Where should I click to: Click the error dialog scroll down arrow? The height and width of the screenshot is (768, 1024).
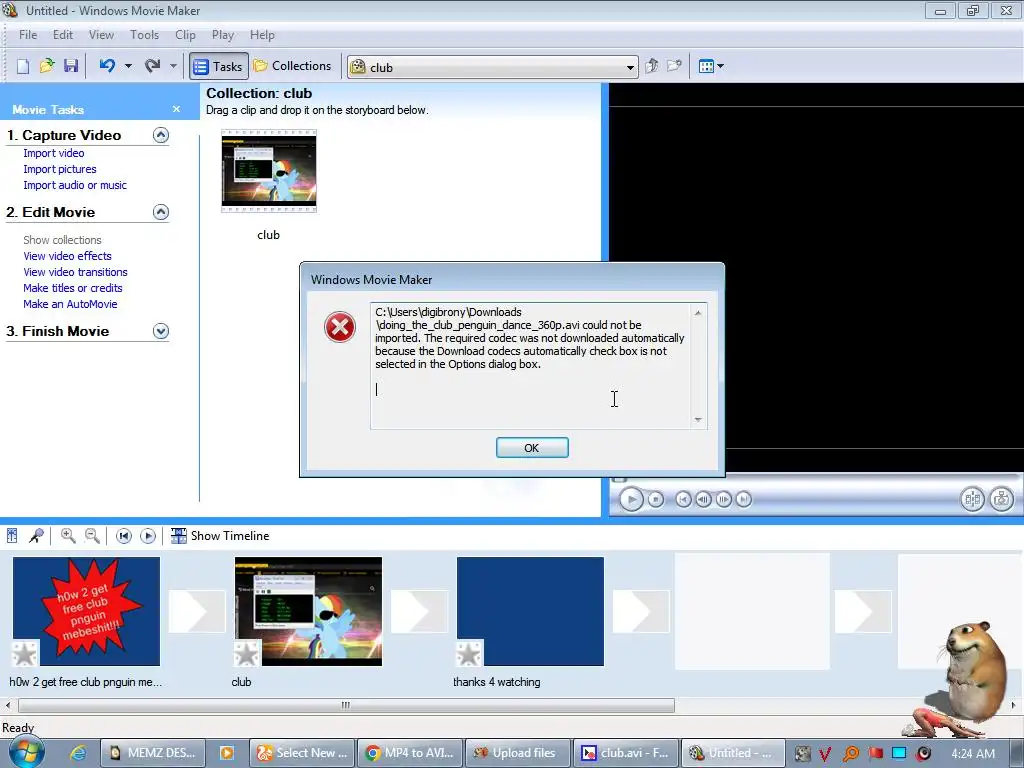[x=698, y=420]
